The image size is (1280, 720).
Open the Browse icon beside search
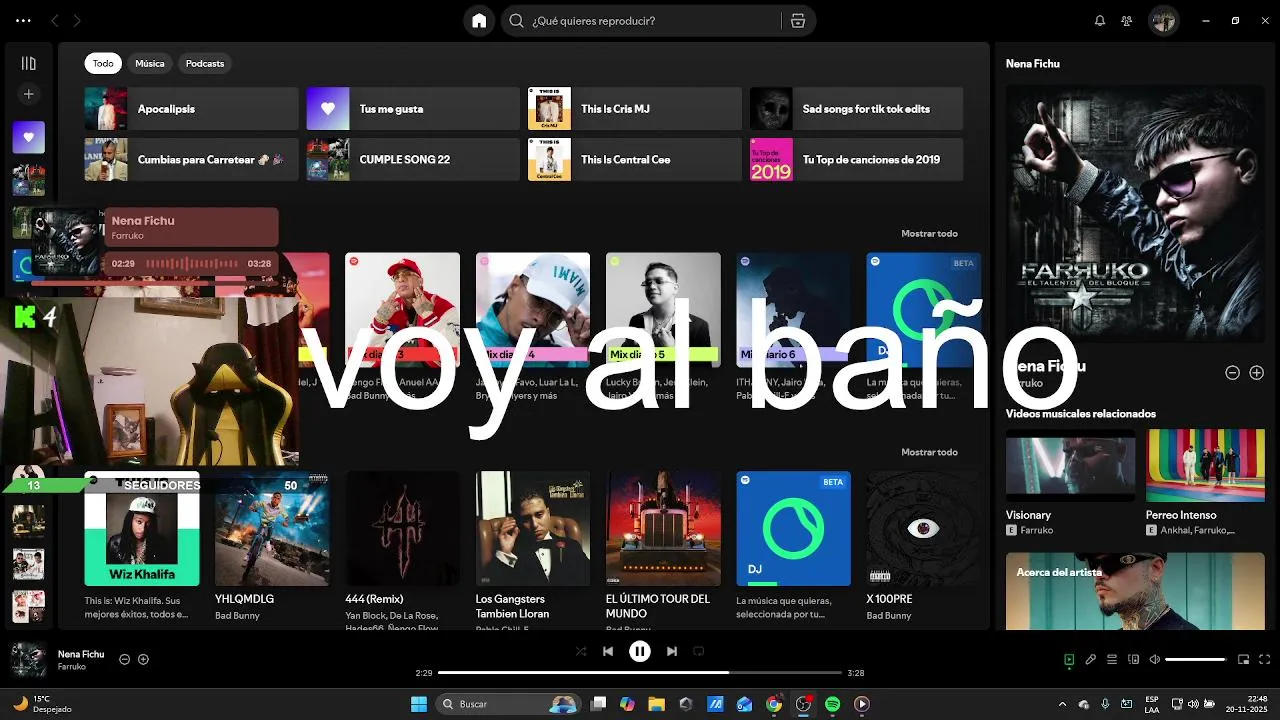click(797, 21)
